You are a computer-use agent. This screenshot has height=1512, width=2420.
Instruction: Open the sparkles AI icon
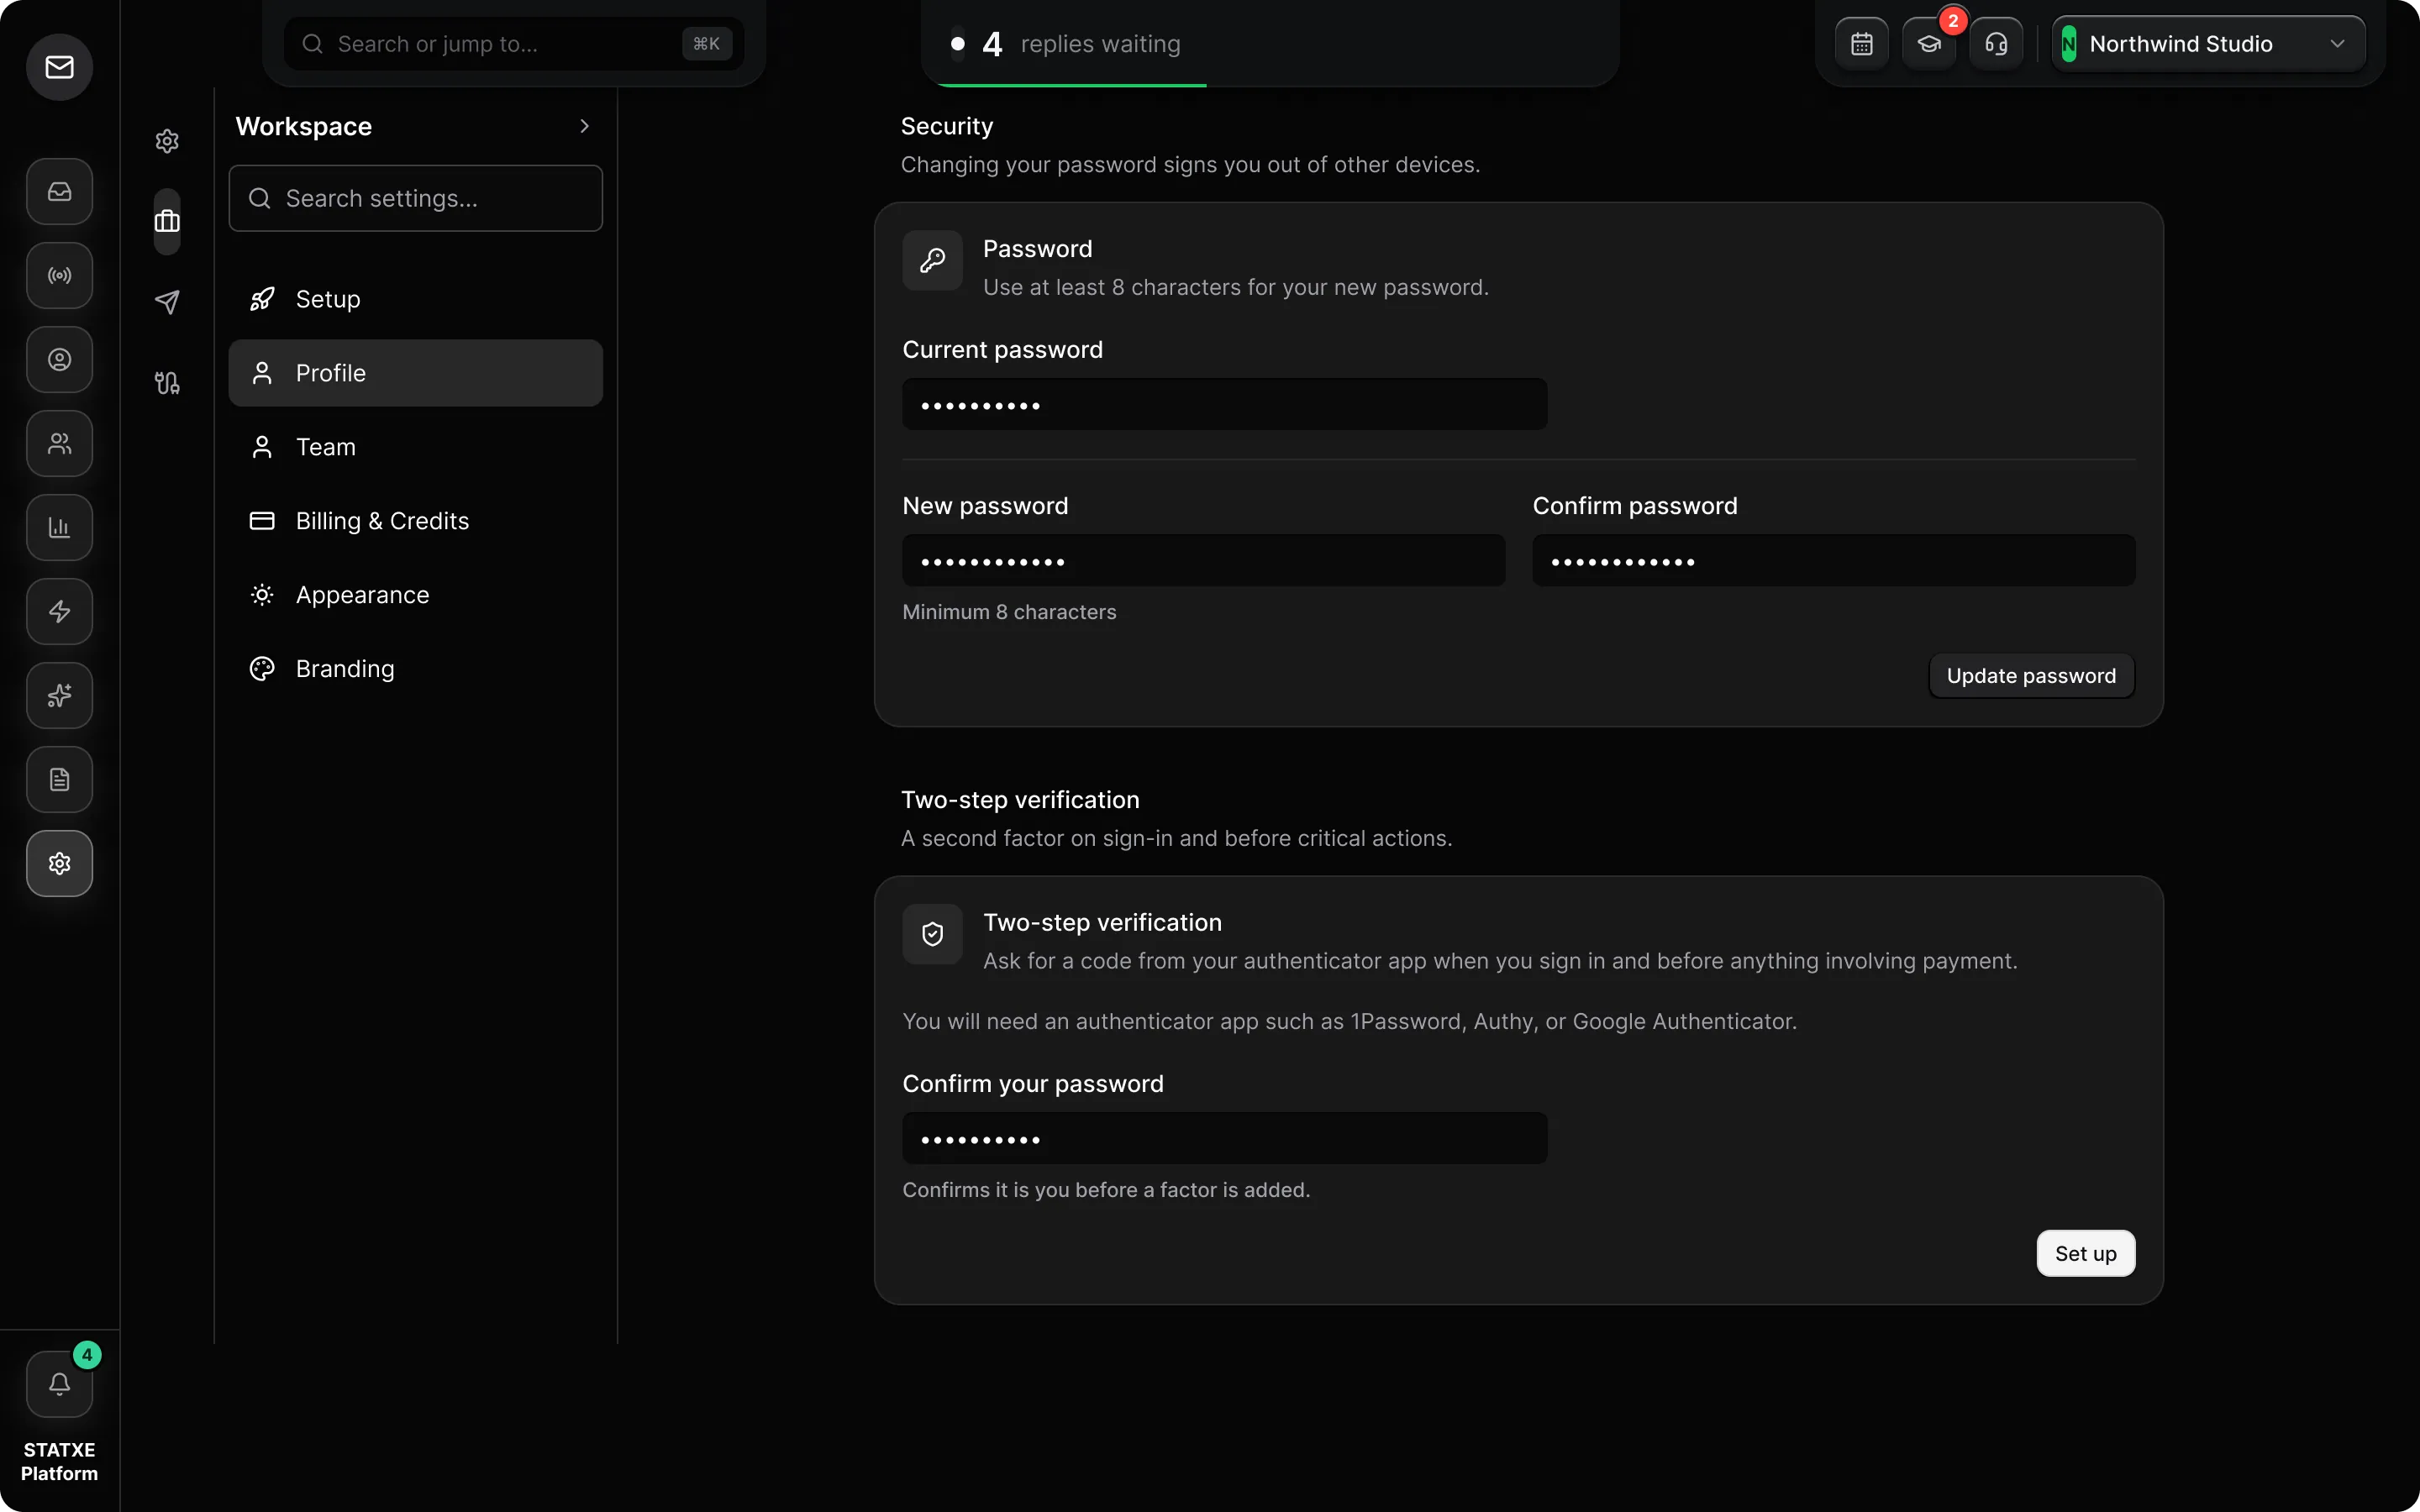[x=59, y=695]
